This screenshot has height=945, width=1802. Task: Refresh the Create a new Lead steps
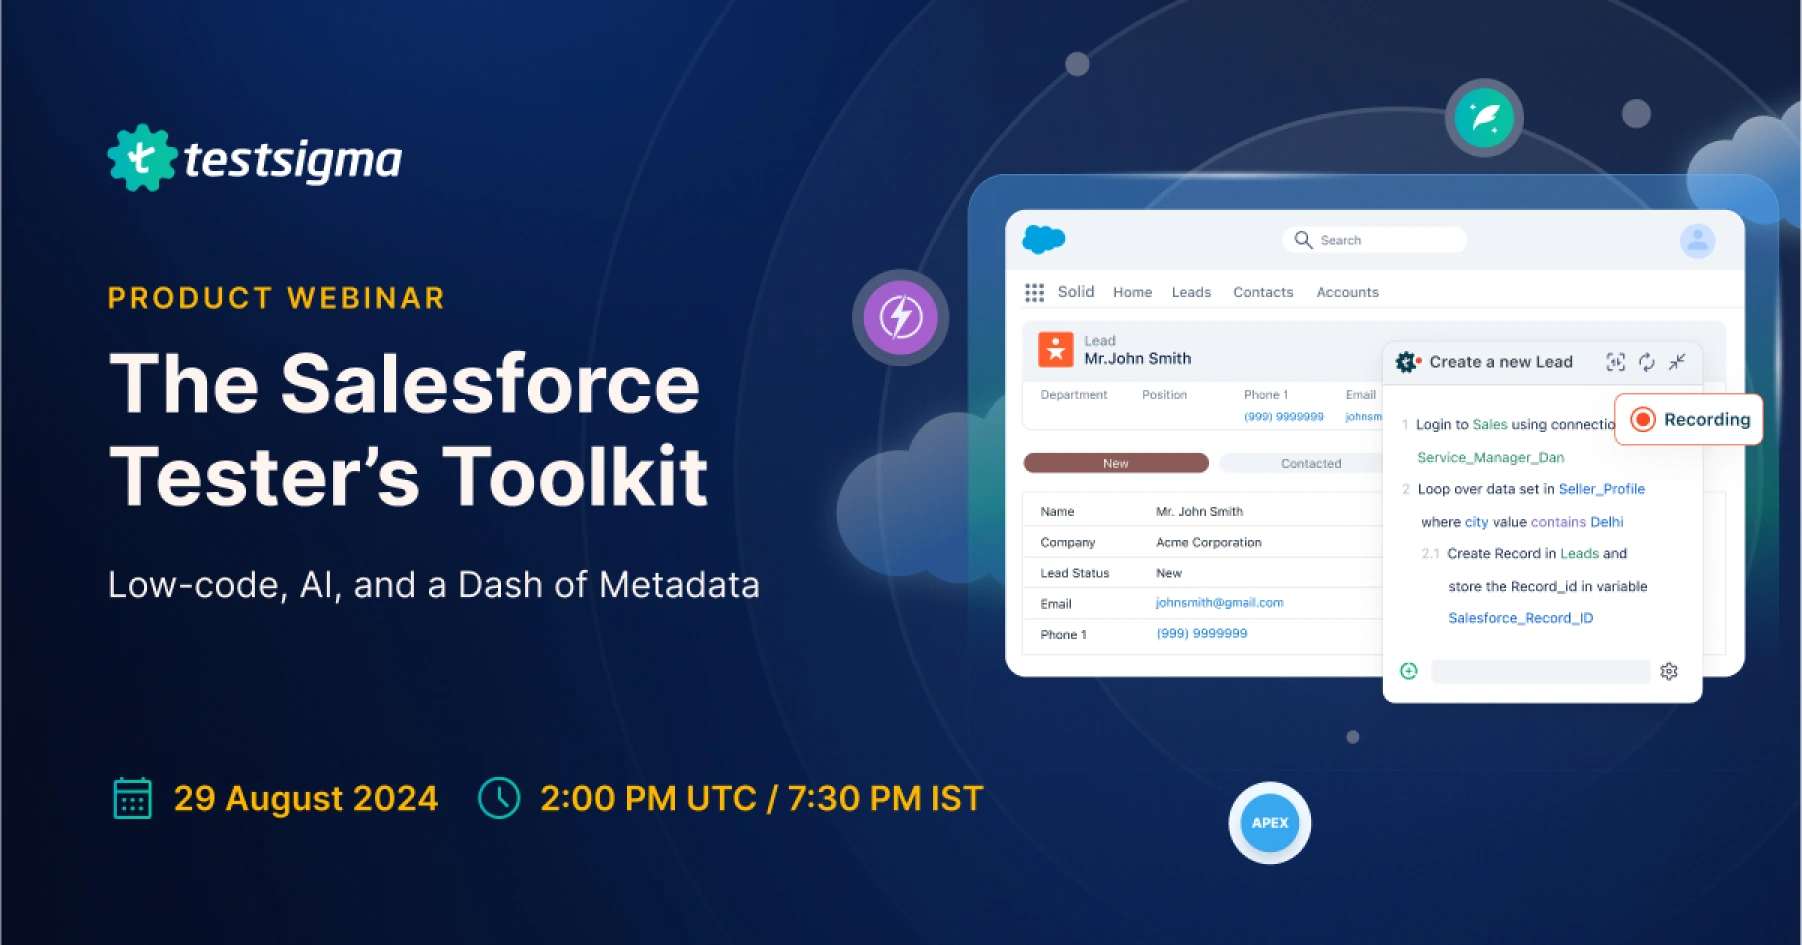coord(1647,362)
